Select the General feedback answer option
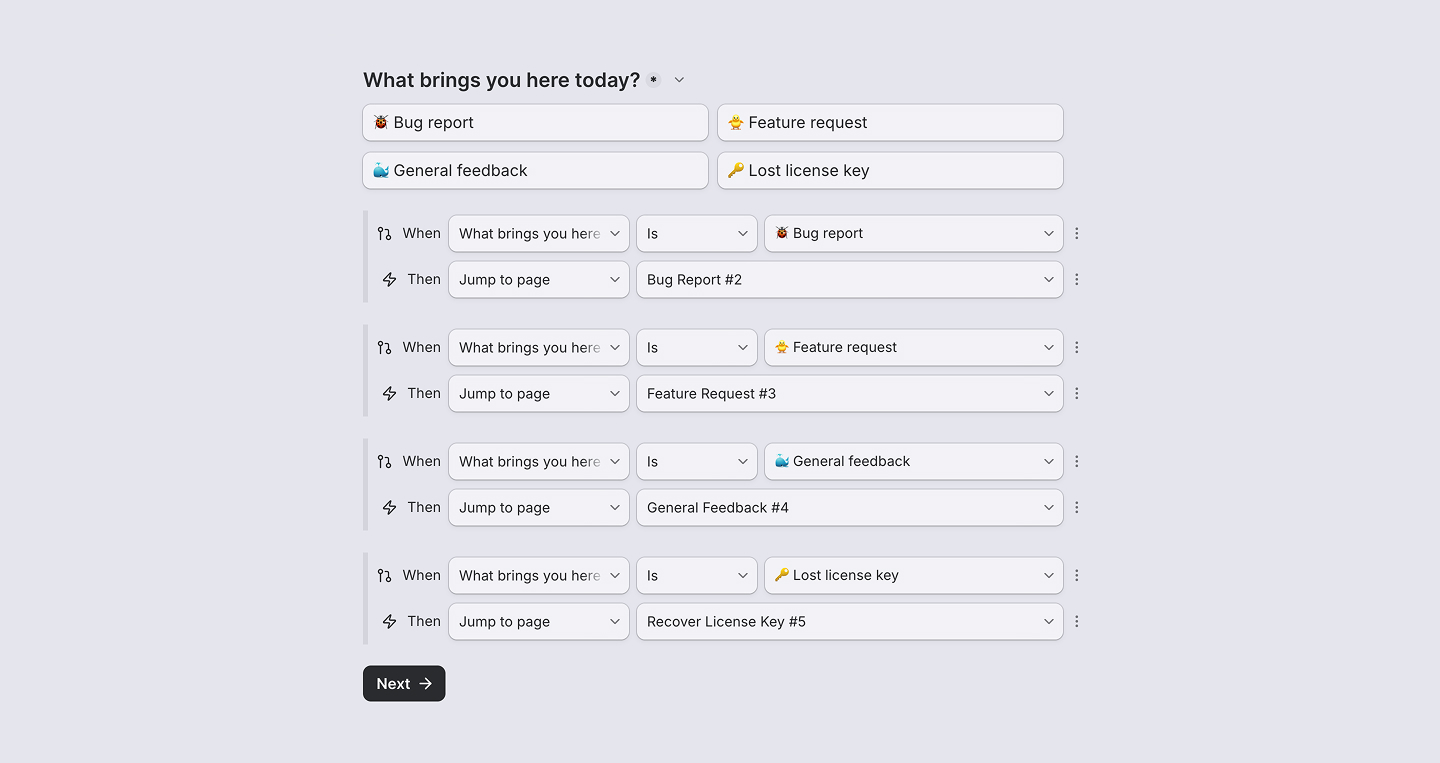The height and width of the screenshot is (763, 1440). click(x=535, y=170)
